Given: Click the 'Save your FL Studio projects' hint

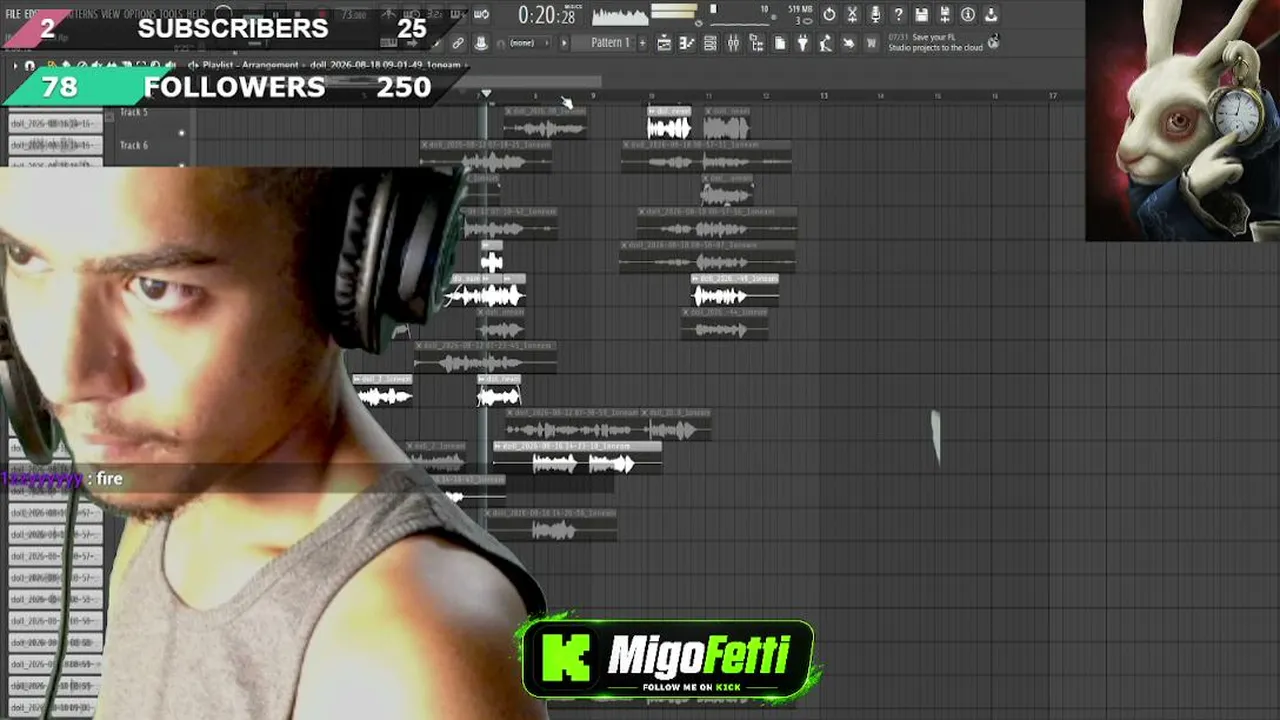Looking at the screenshot, I should [936, 42].
